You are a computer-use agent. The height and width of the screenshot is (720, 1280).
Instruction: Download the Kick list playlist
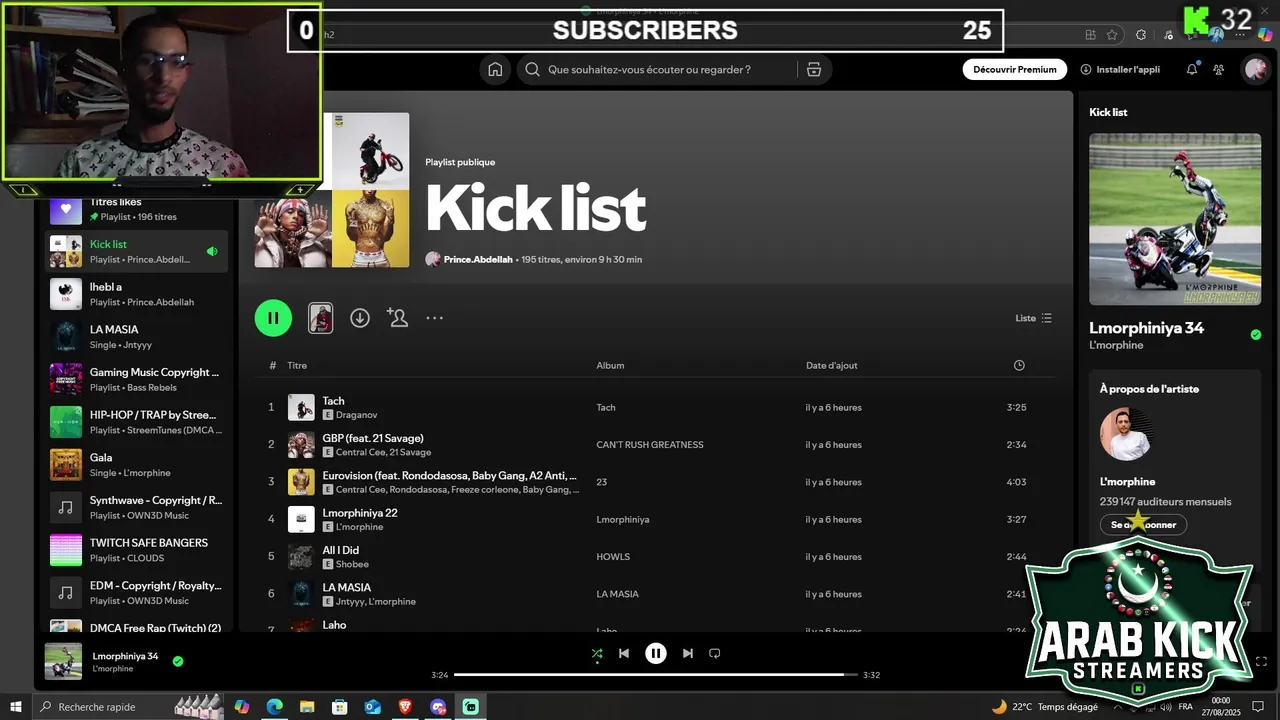pyautogui.click(x=360, y=318)
